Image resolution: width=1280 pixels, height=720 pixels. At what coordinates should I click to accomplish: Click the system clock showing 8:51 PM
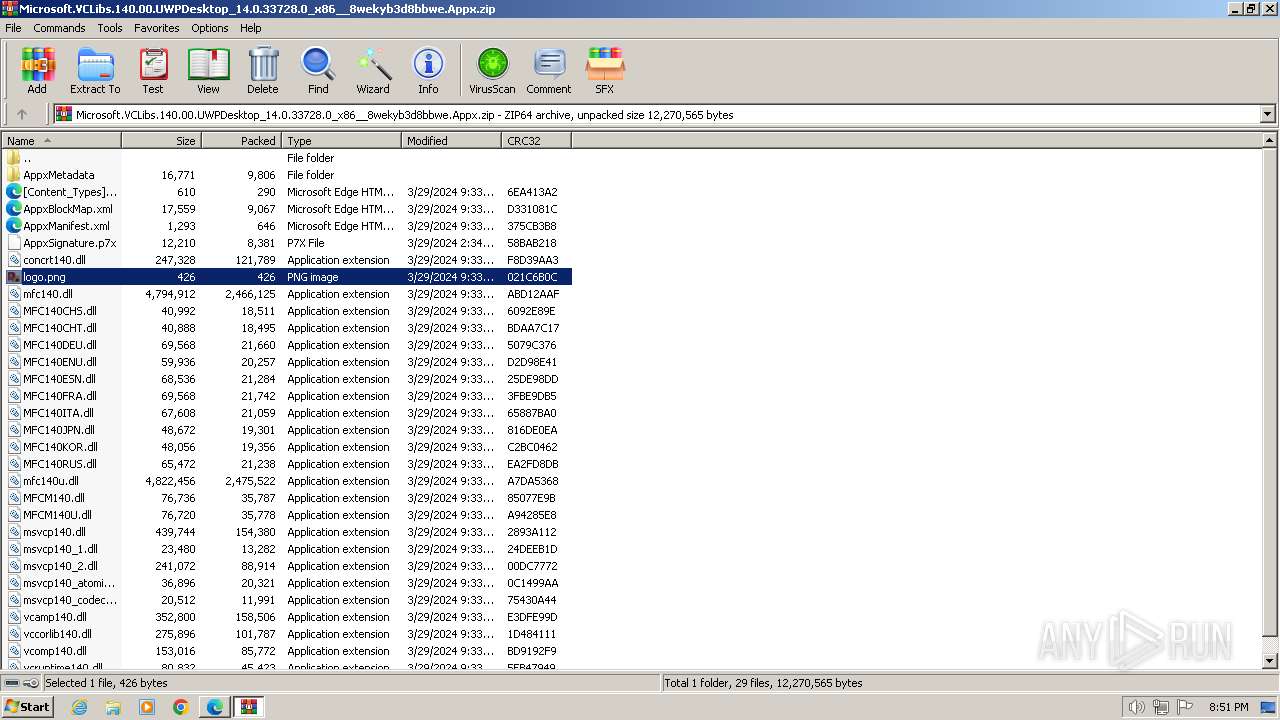[x=1229, y=707]
